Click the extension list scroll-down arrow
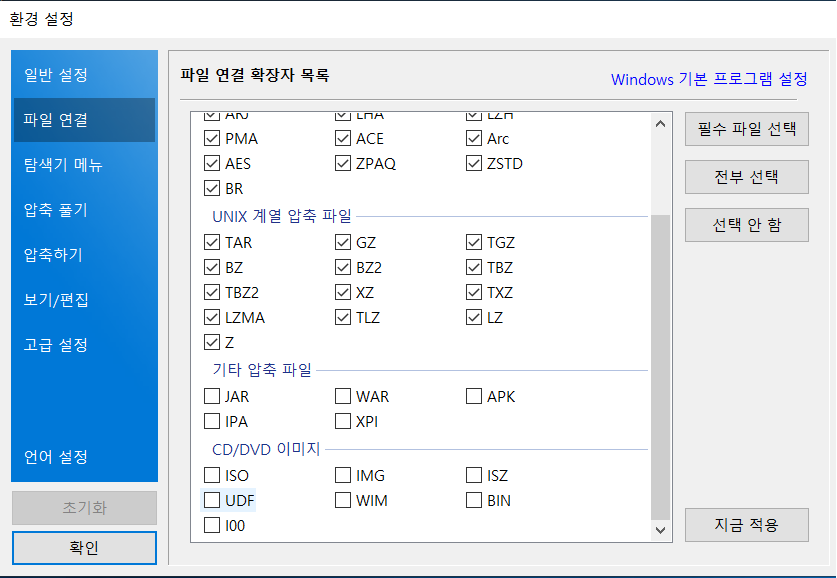Viewport: 837px width, 578px height. point(660,530)
